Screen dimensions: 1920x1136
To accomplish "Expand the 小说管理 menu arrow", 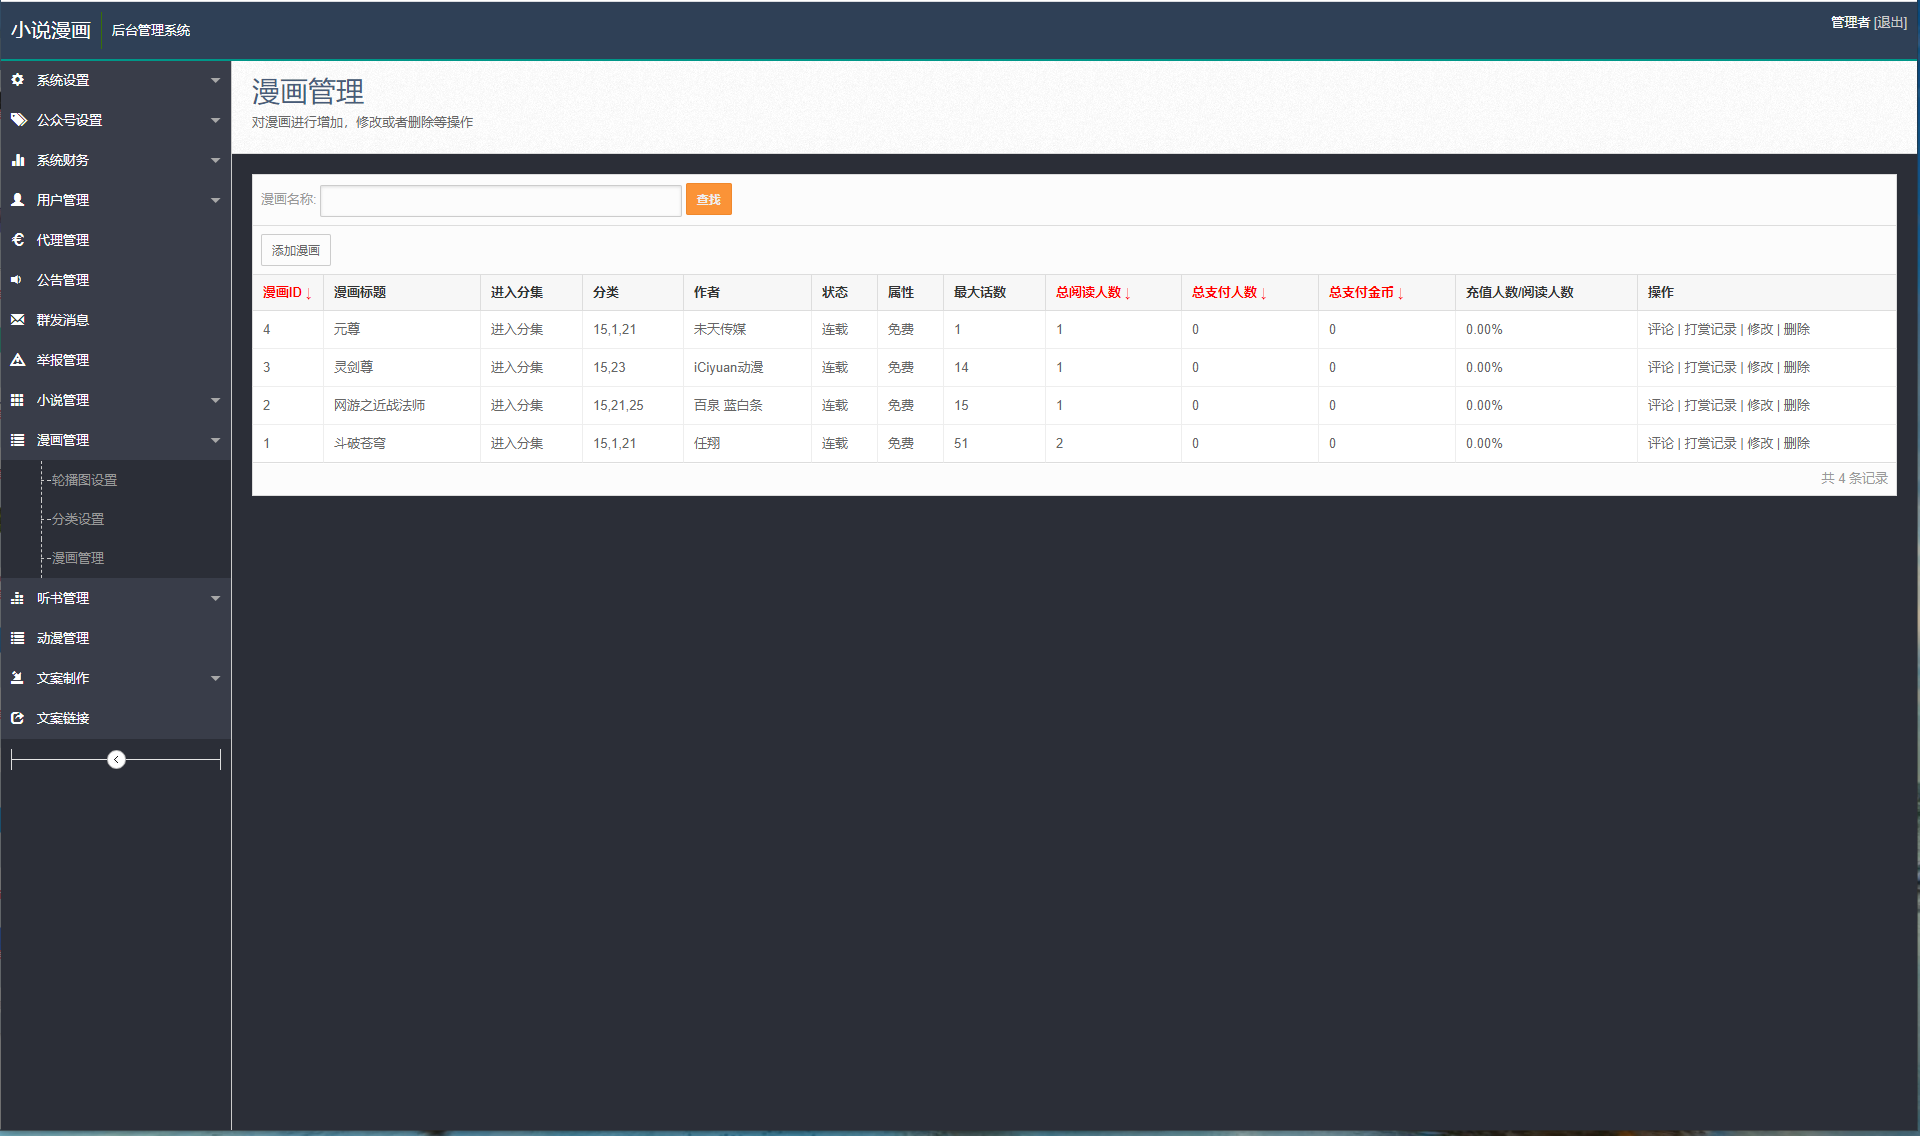I will pyautogui.click(x=215, y=400).
